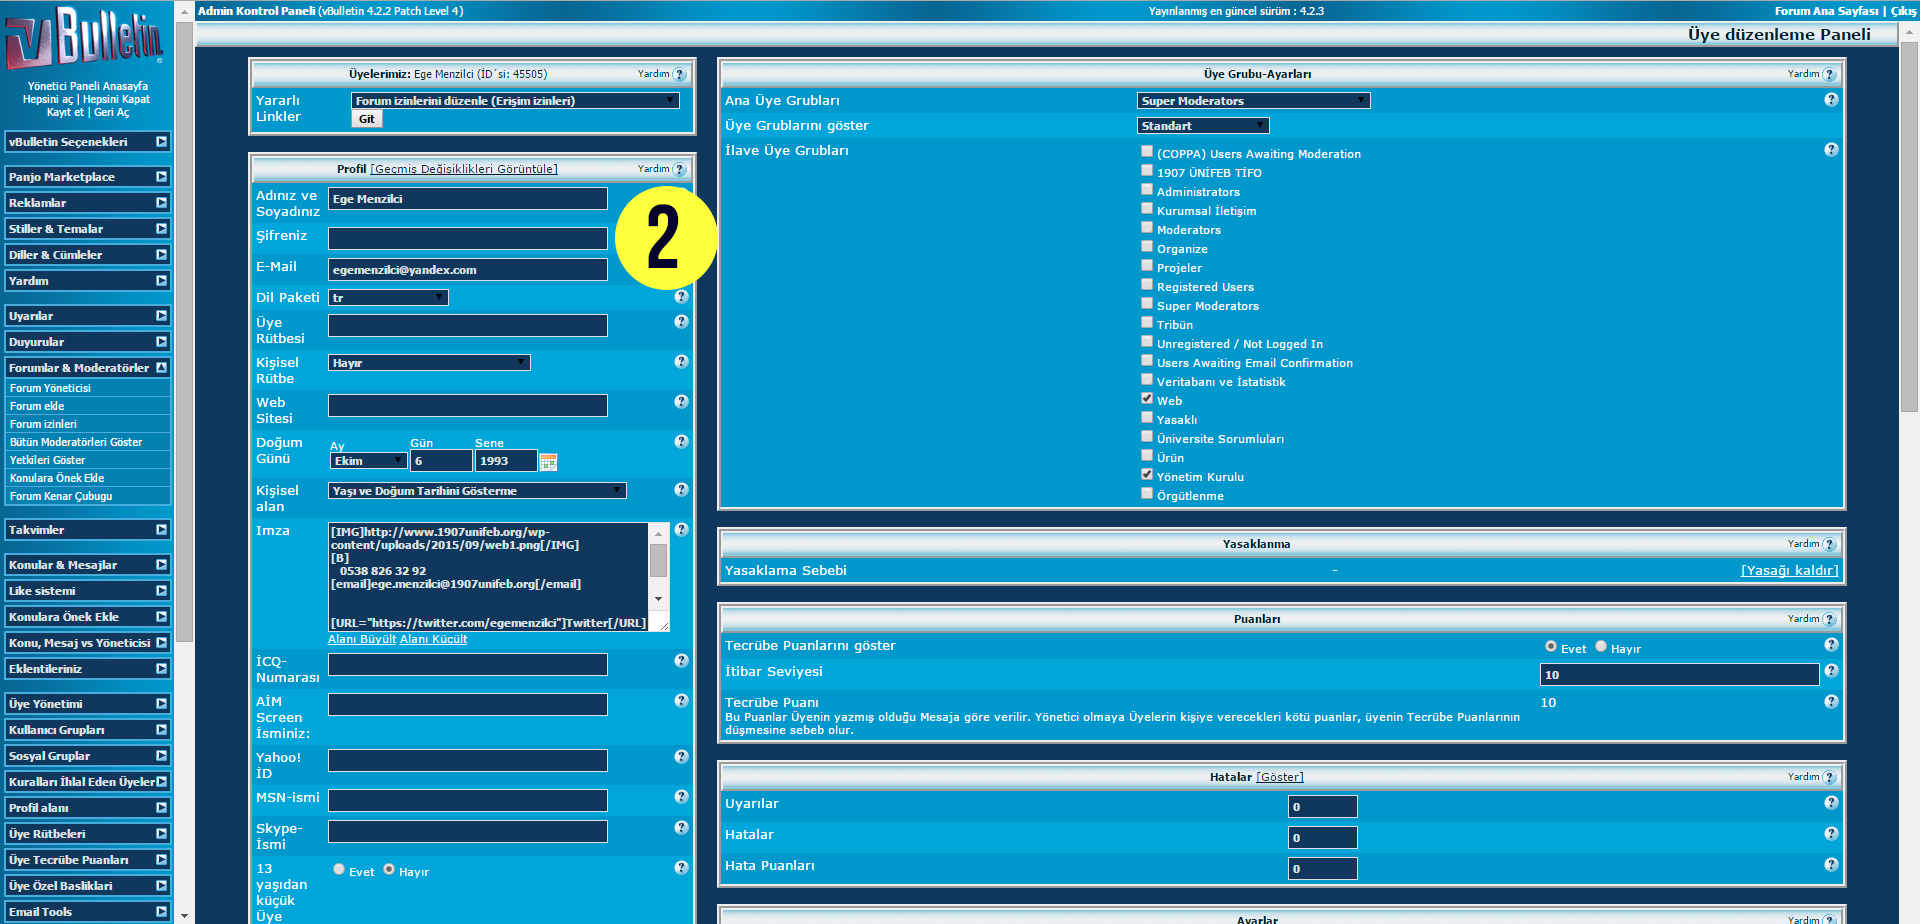Image resolution: width=1920 pixels, height=924 pixels.
Task: Open Forum Yöneticisi in sidebar
Action: (50, 388)
